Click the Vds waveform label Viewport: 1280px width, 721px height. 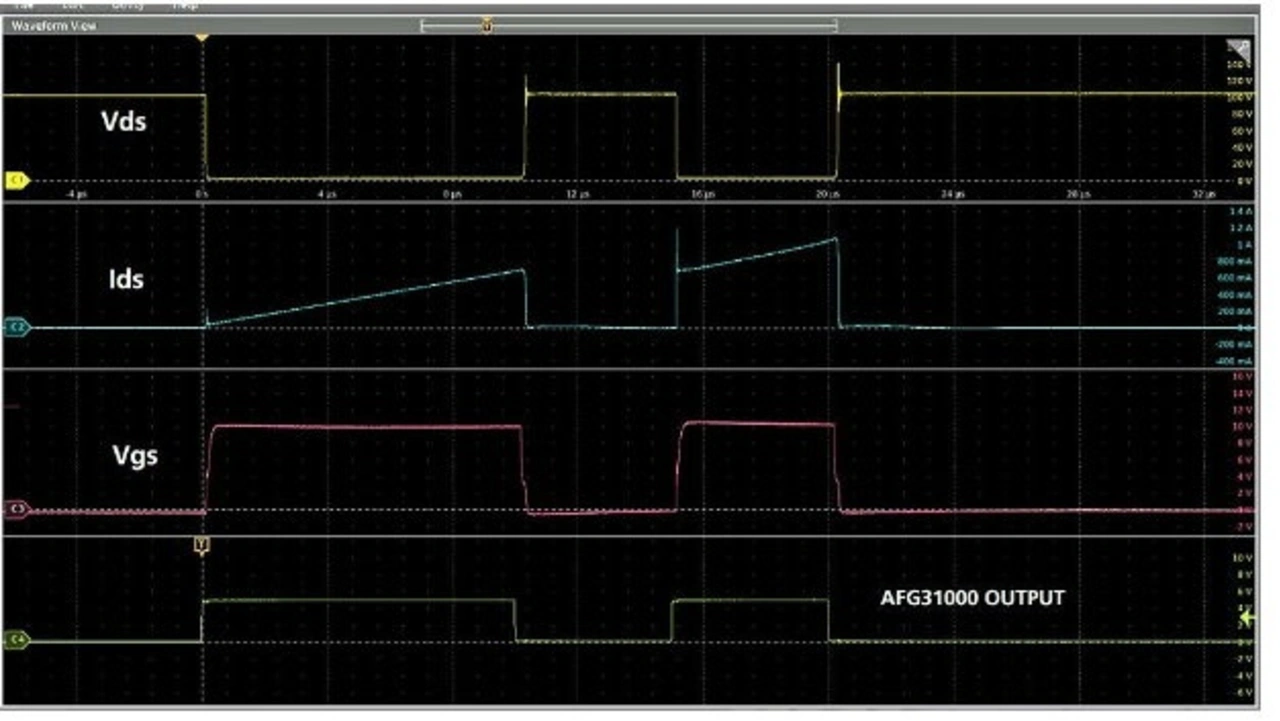pos(123,121)
